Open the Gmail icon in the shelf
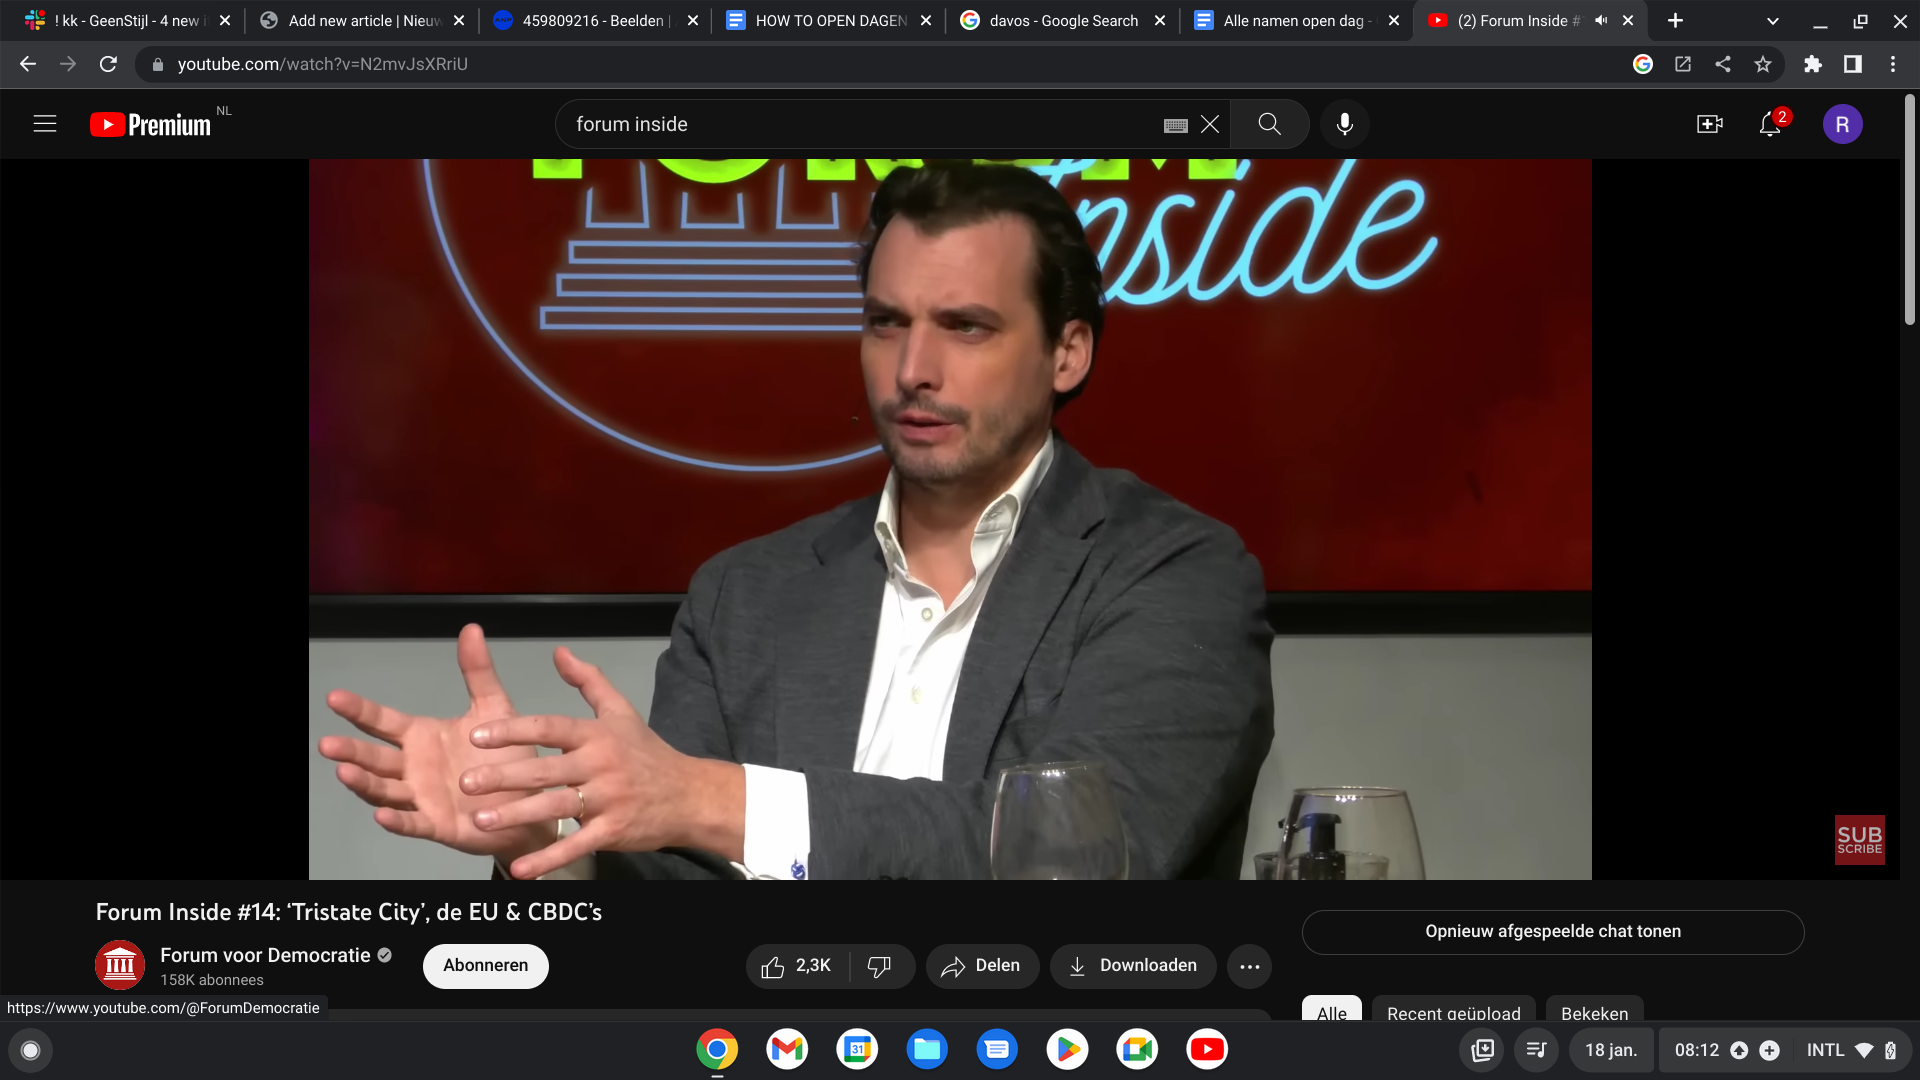The image size is (1920, 1080). tap(787, 1049)
